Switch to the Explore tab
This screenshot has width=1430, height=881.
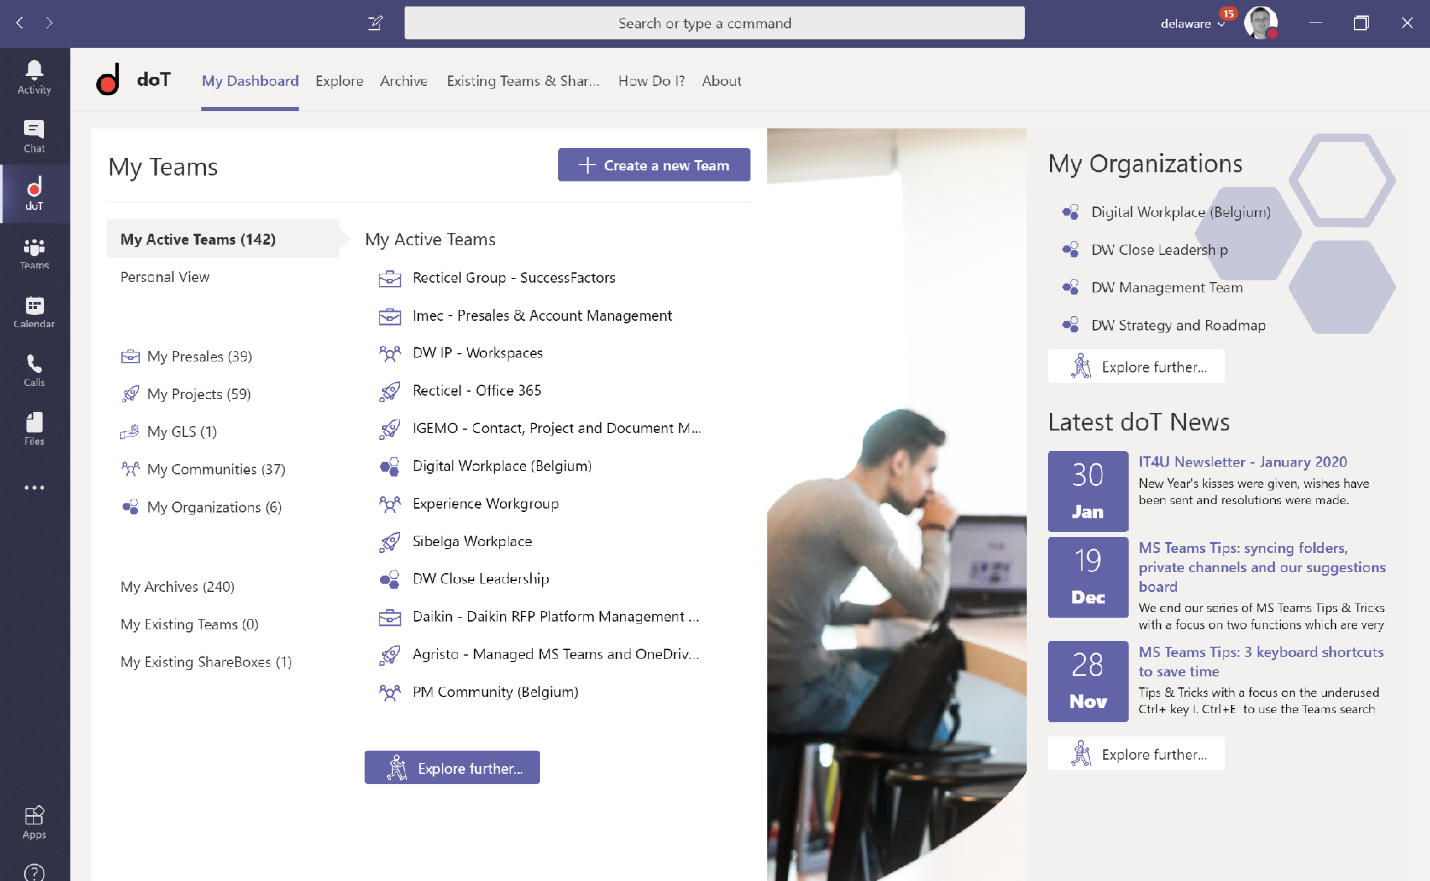point(339,81)
